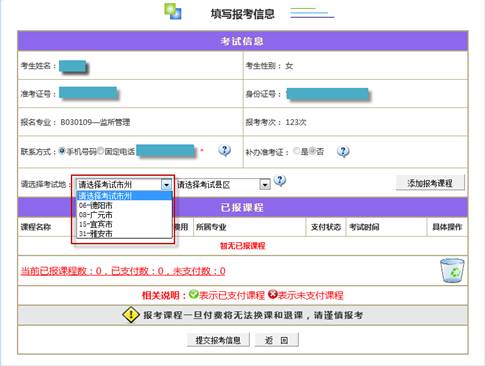Choose 否 for 补办准考证

click(x=312, y=151)
